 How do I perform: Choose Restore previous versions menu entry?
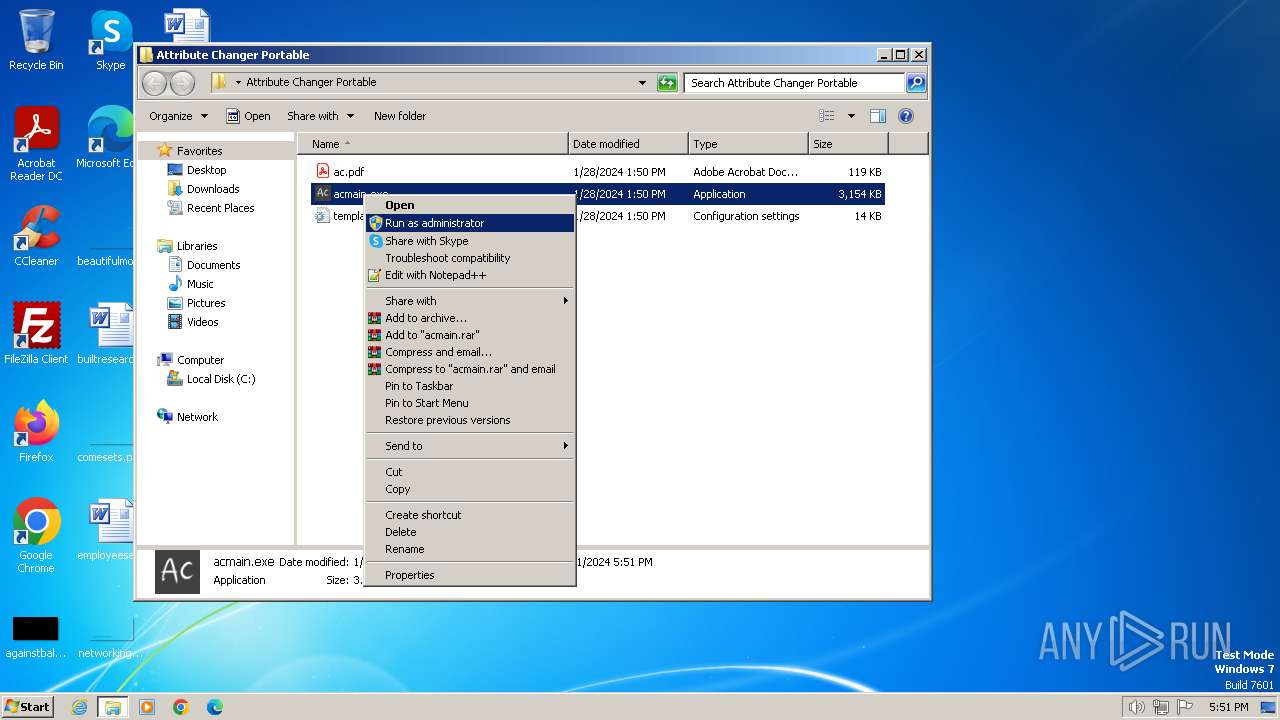click(x=470, y=420)
